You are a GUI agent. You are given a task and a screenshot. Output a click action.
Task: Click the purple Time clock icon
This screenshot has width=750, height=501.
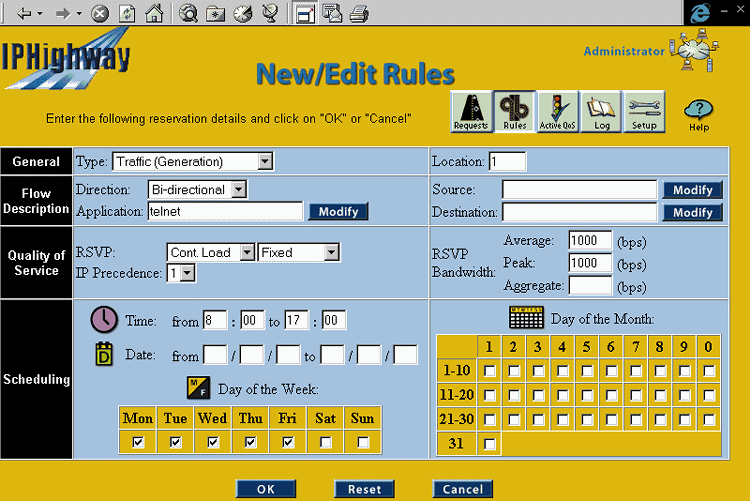[x=104, y=320]
